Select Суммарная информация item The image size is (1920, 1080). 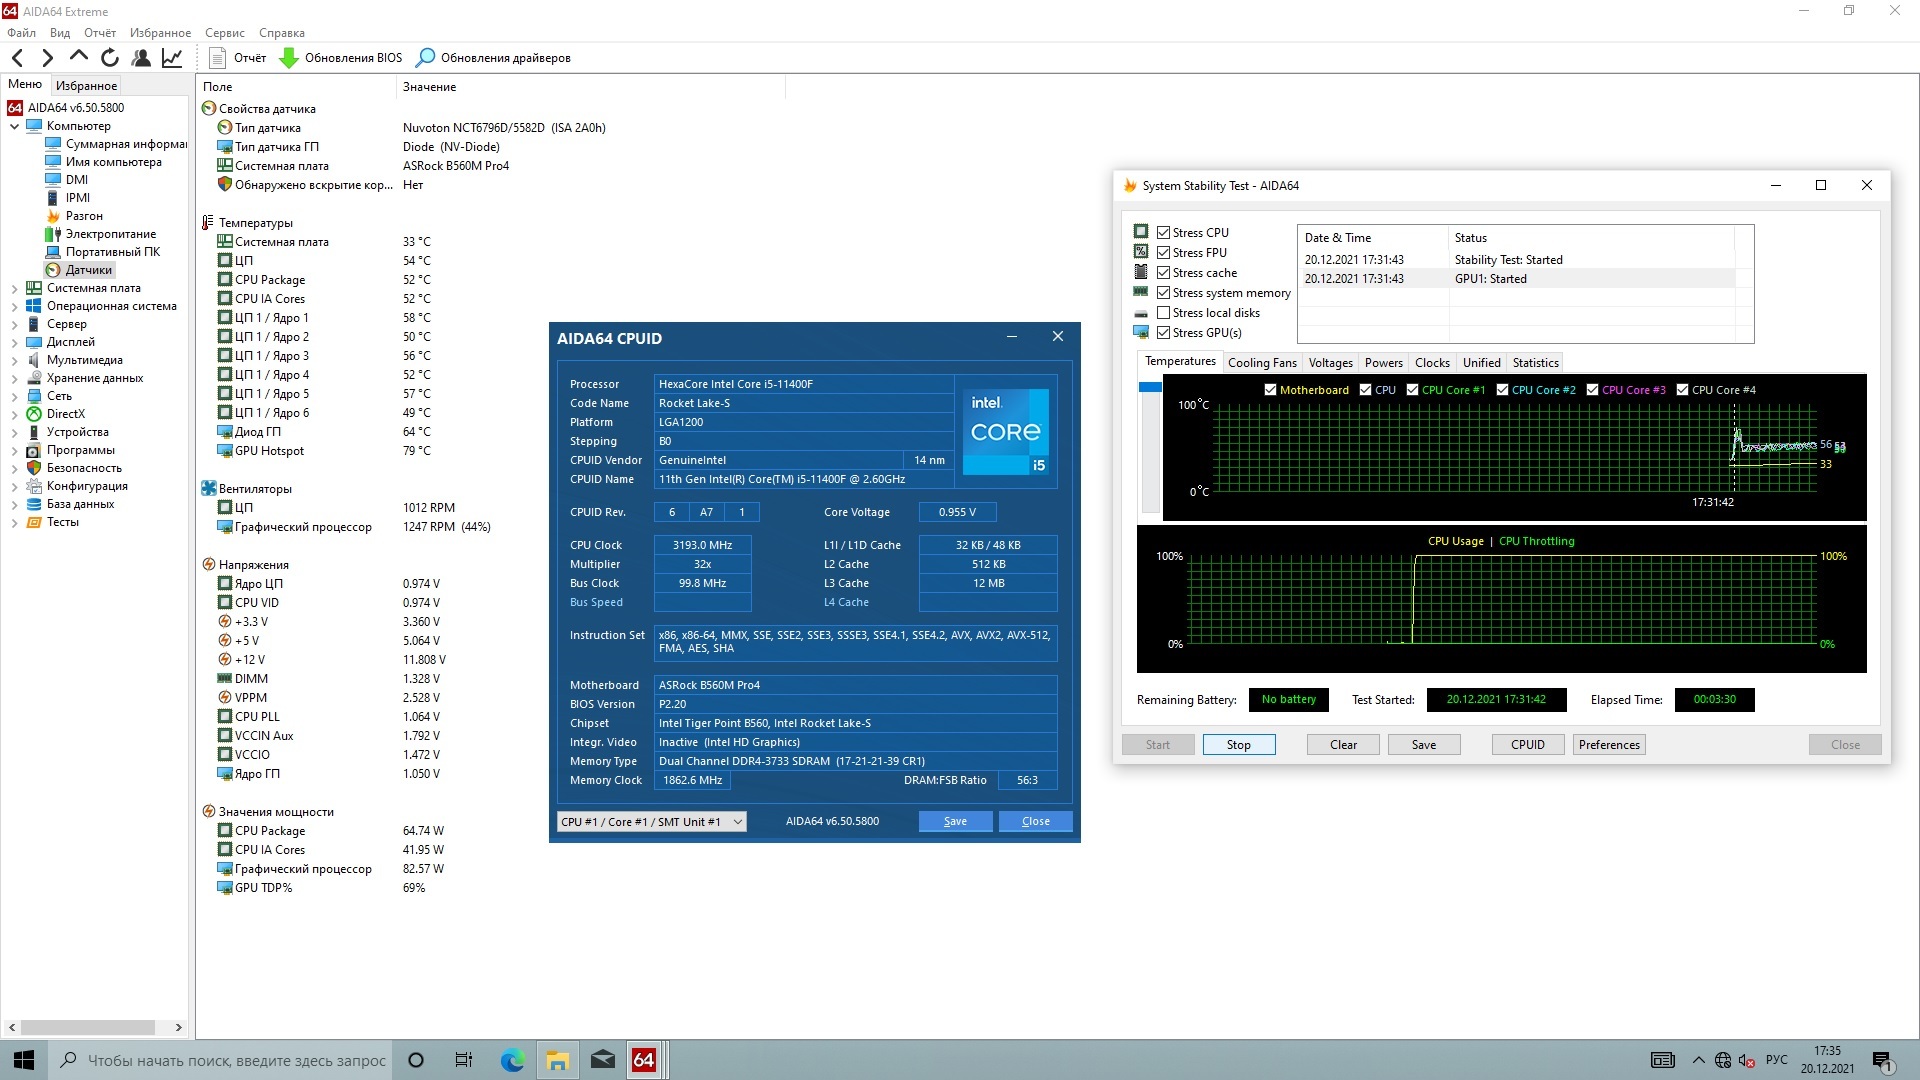tap(116, 144)
